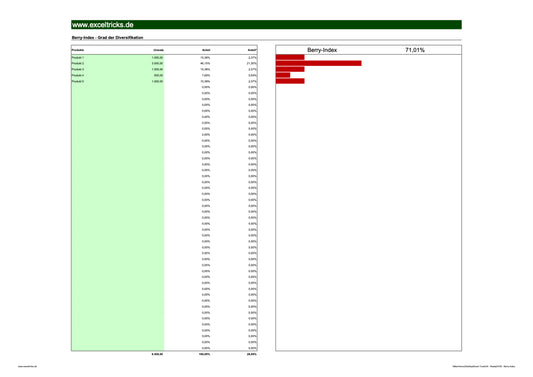Image resolution: width=533 pixels, height=377 pixels.
Task: Select the 'Produkt 3' row label
Action: pyautogui.click(x=78, y=69)
